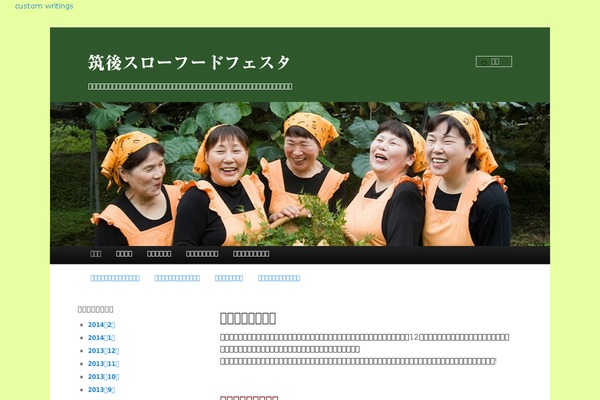The width and height of the screenshot is (600, 400).
Task: Open the second item in the black navigation bar
Action: (x=124, y=254)
